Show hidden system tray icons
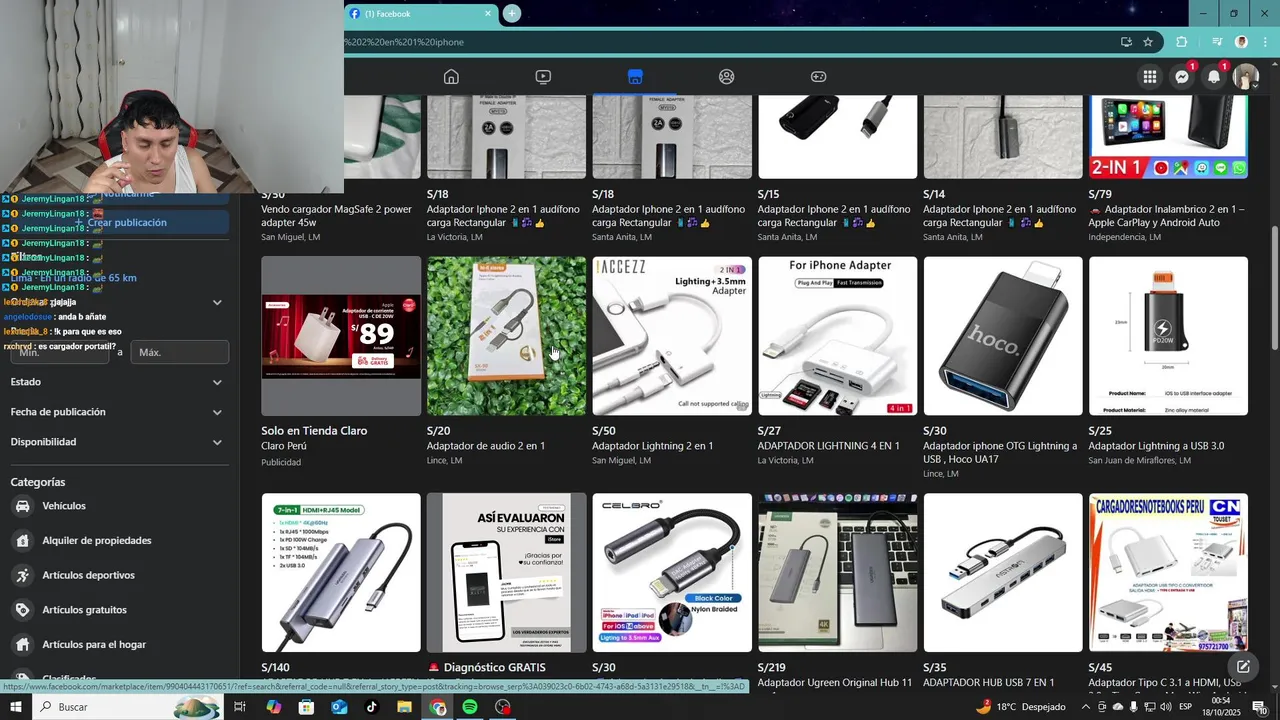The image size is (1280, 720). pos(1087,707)
